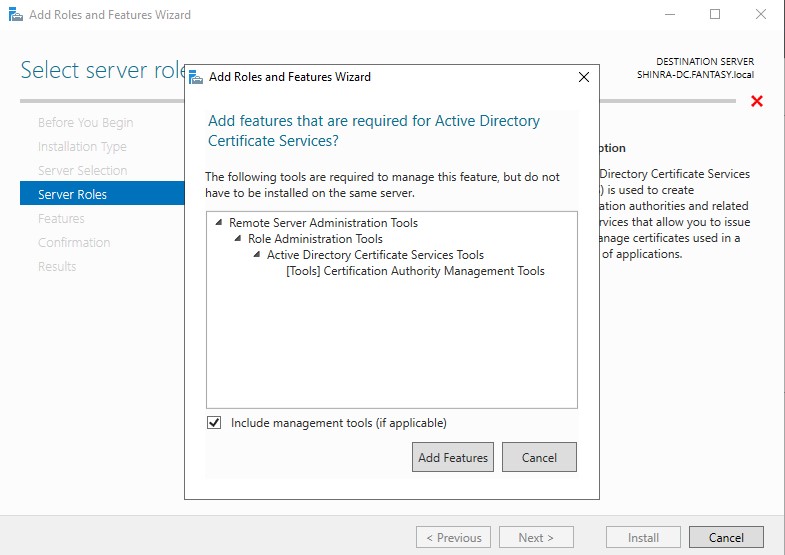Screen dimensions: 785x555
Task: Select Remote Server Administration Tools row text
Action: [x=323, y=223]
